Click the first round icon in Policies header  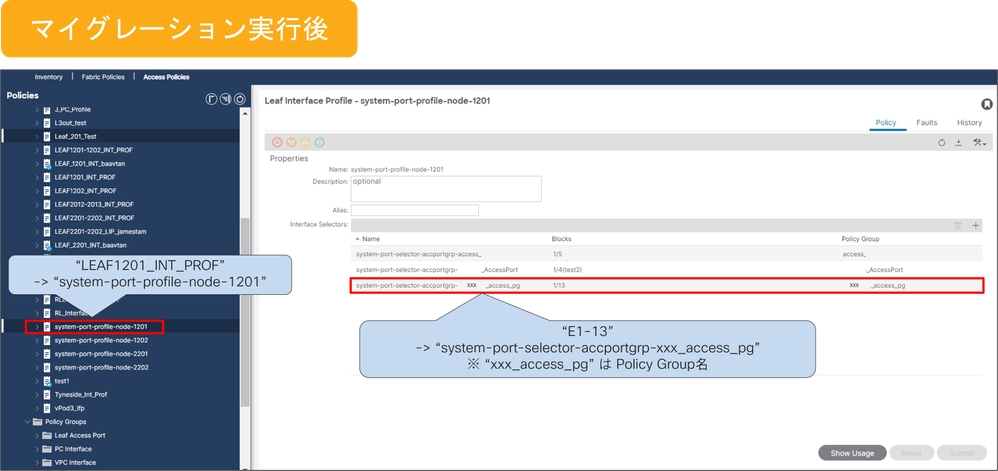pyautogui.click(x=211, y=99)
